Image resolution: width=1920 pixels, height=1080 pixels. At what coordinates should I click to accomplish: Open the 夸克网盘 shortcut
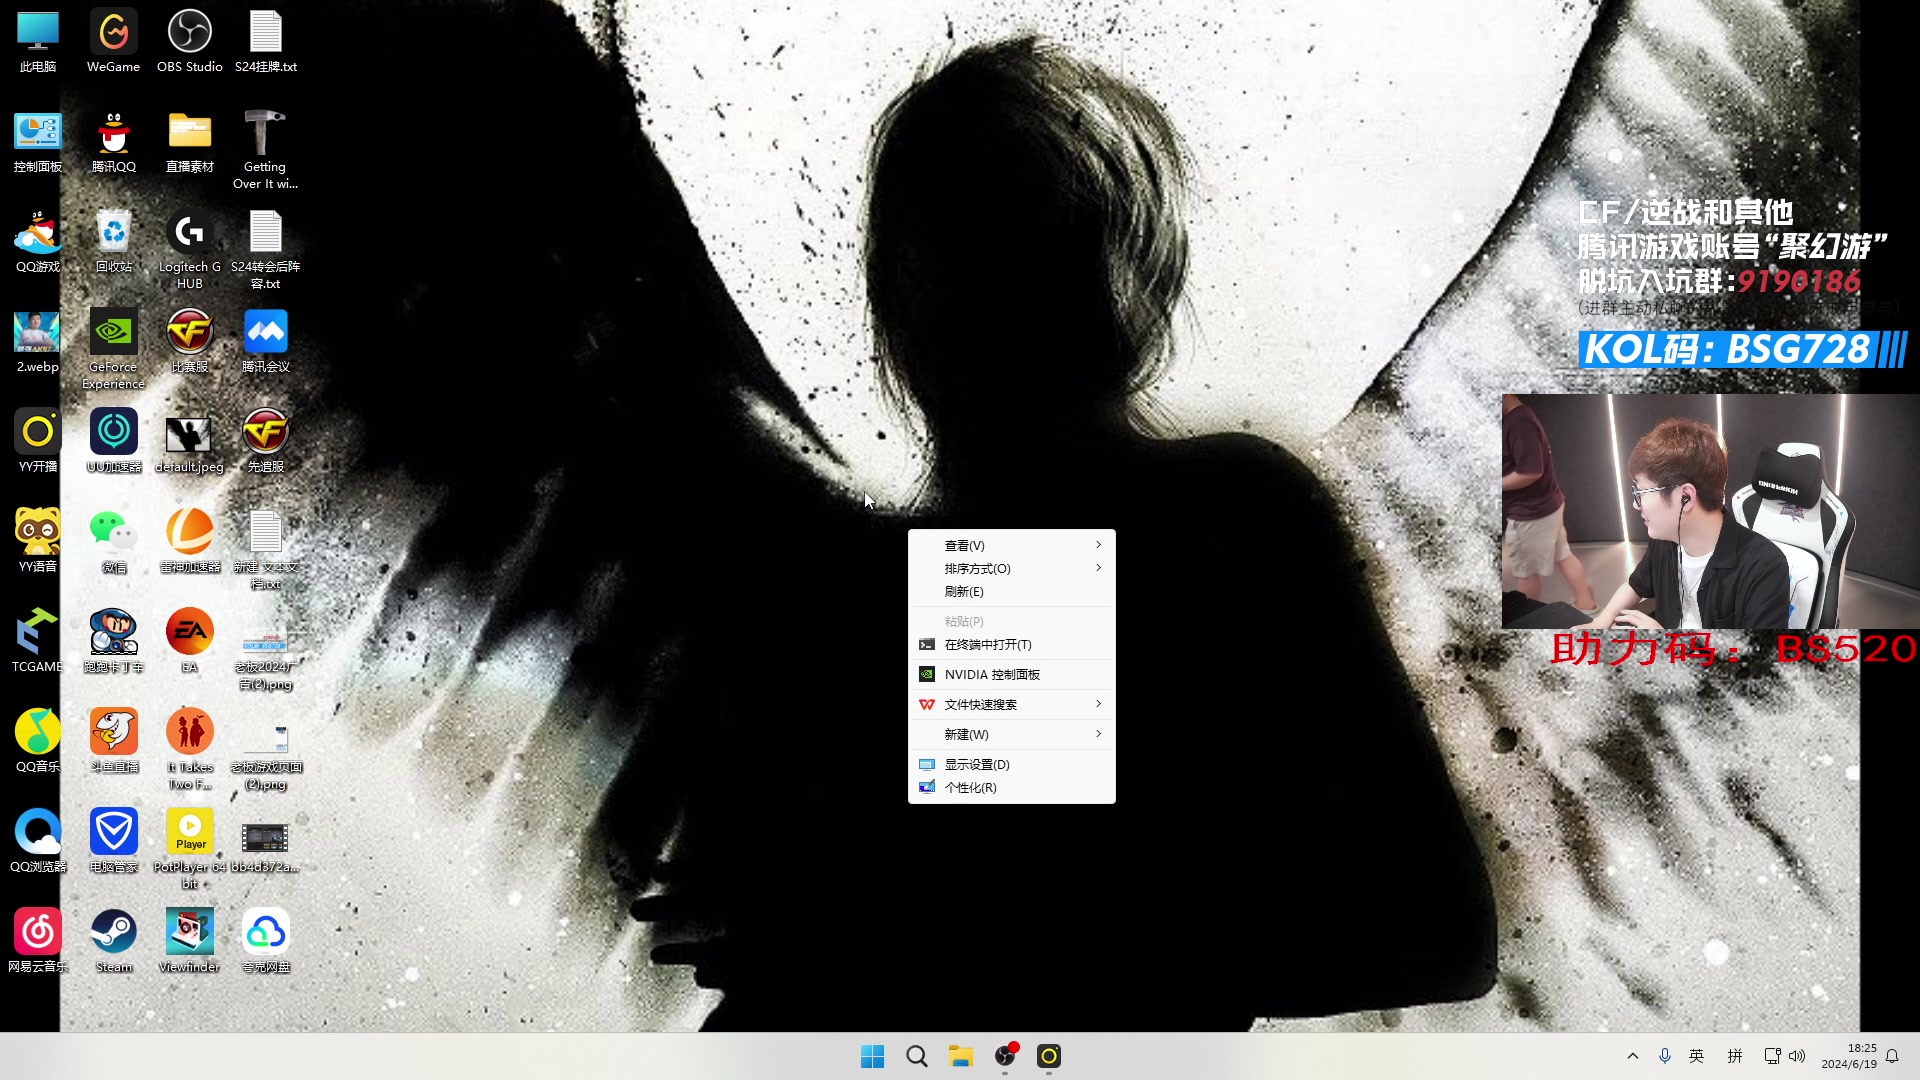coord(265,942)
